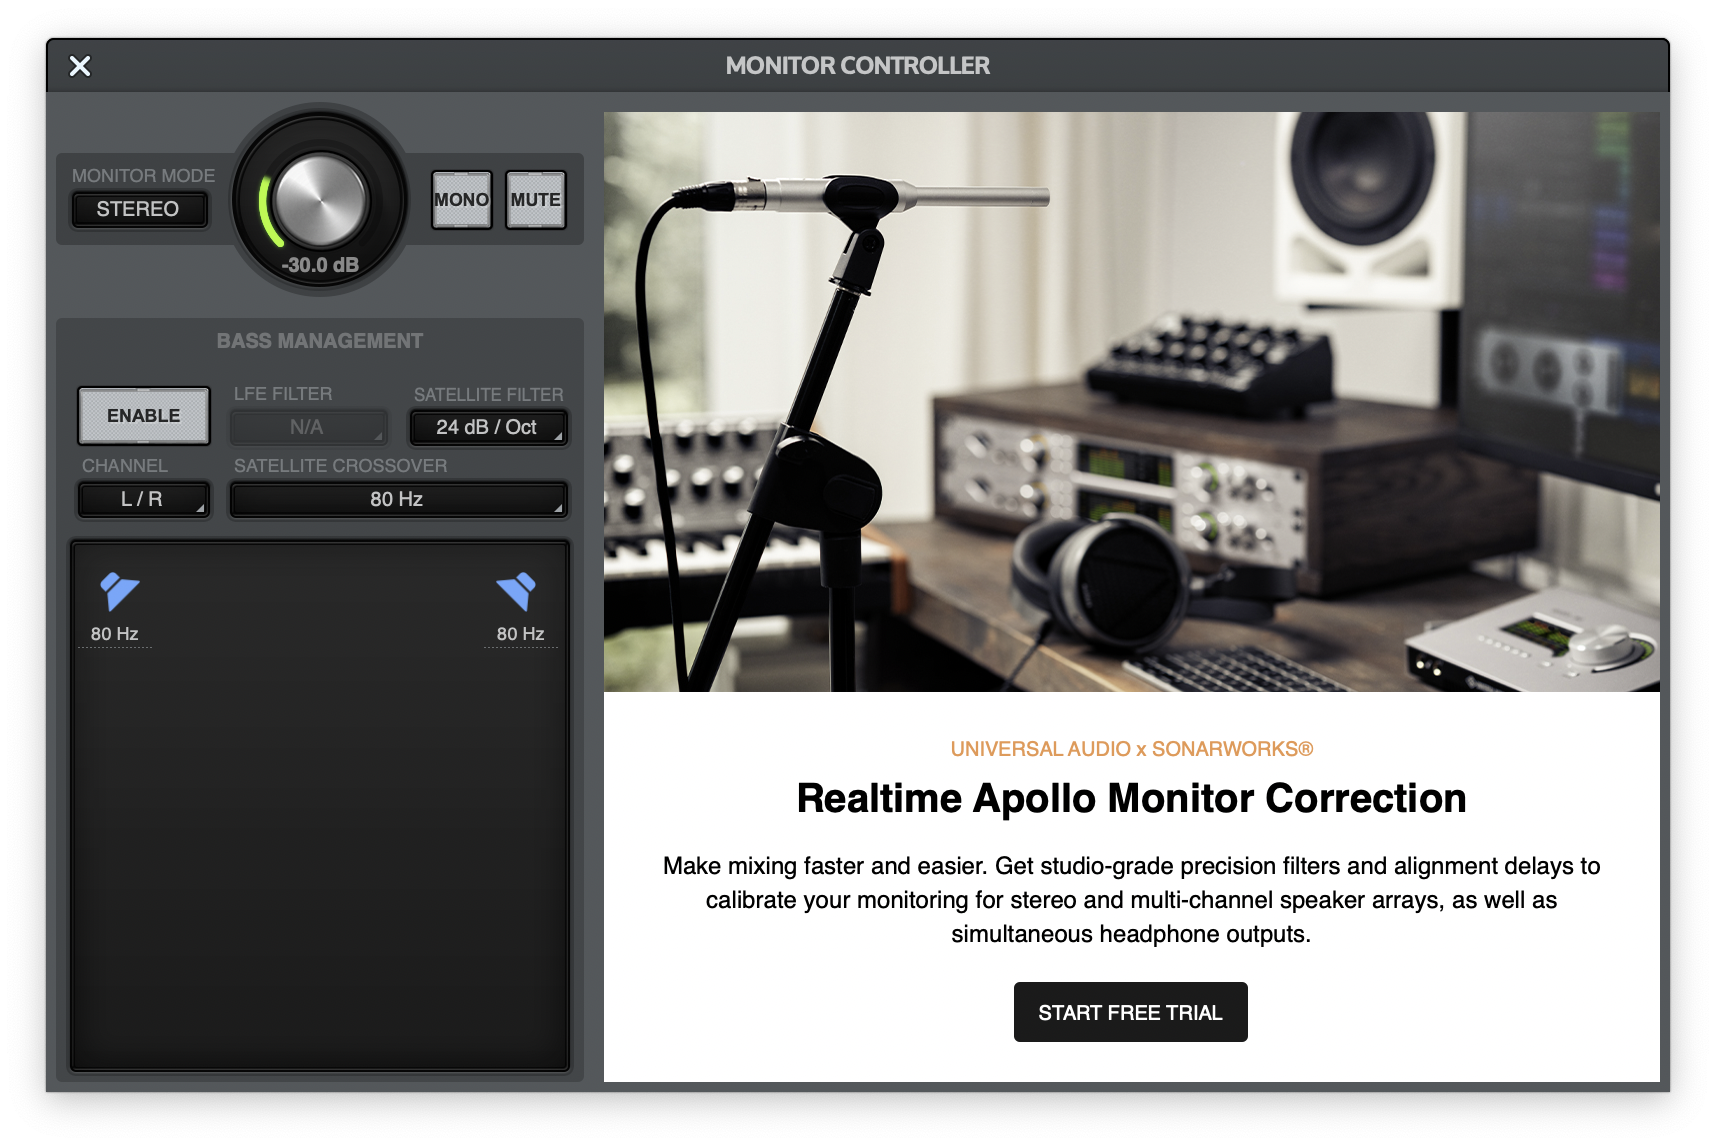Click the -30.0 dB level readout
This screenshot has height=1146, width=1716.
pyautogui.click(x=320, y=265)
